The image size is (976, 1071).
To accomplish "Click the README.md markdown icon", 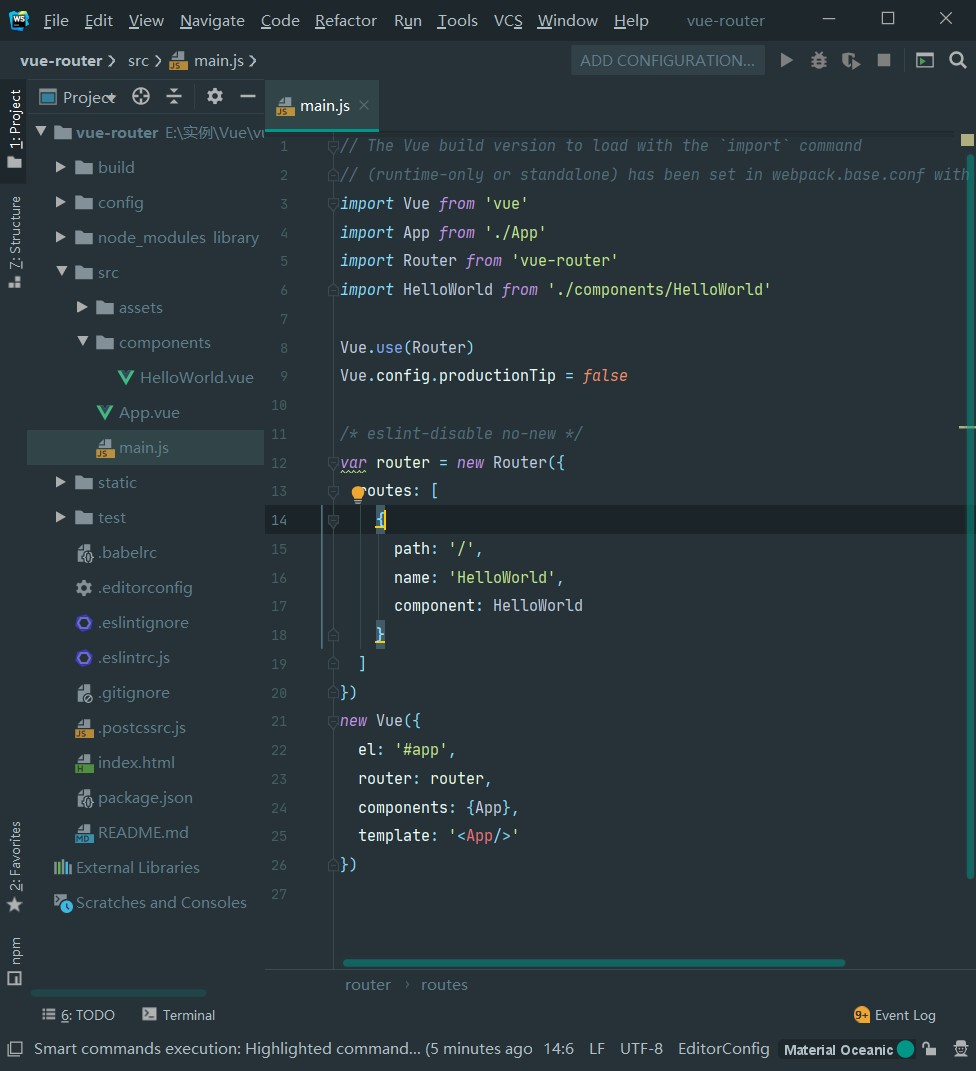I will (84, 833).
